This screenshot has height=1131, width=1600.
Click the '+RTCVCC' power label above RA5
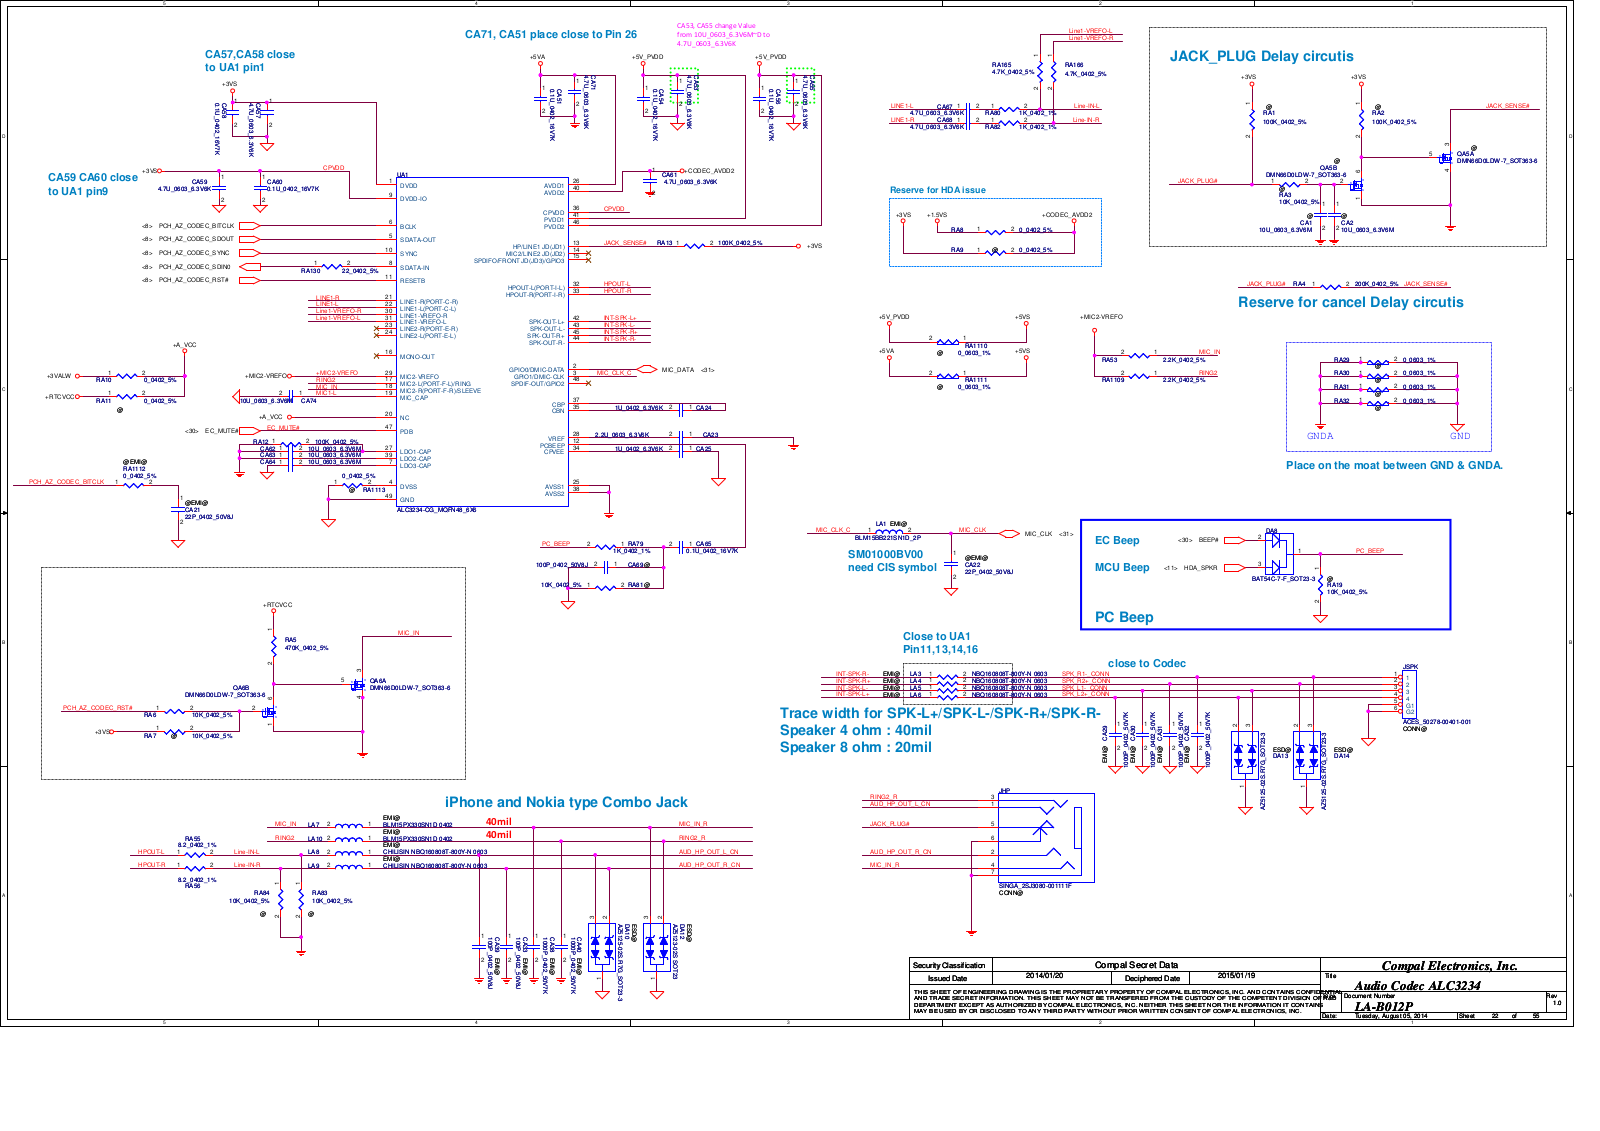(278, 605)
